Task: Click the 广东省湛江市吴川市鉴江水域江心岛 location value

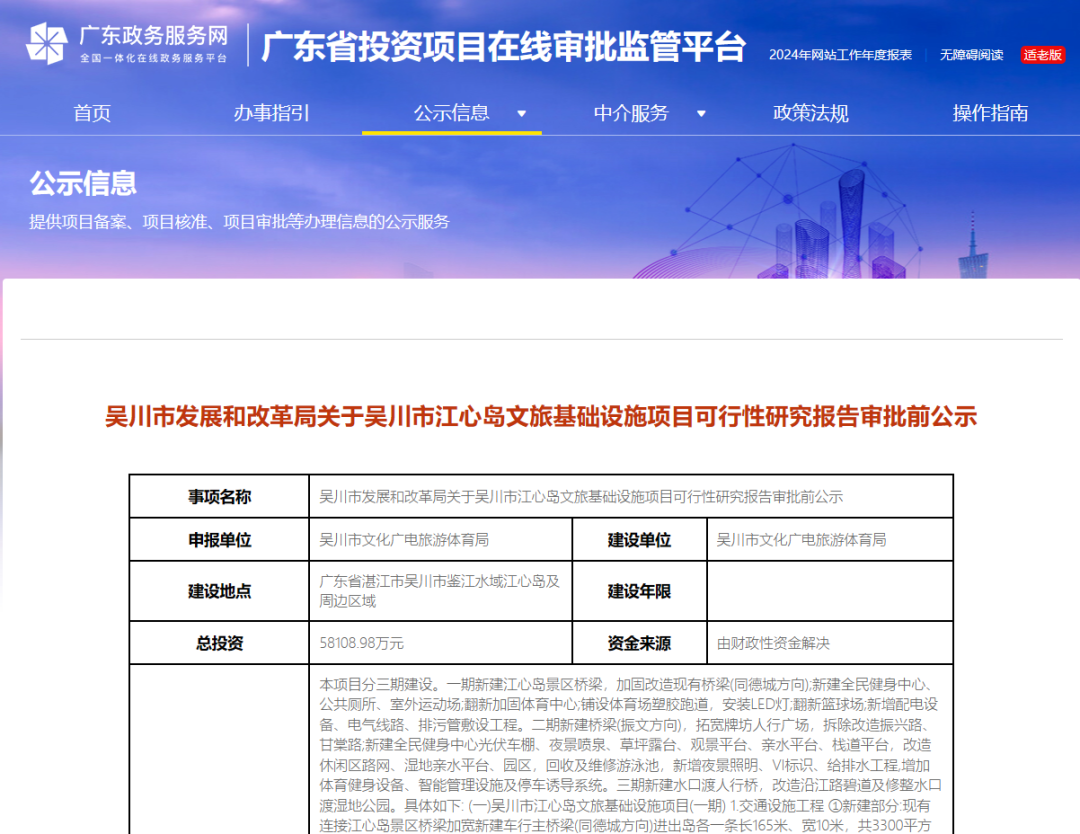Action: 439,591
